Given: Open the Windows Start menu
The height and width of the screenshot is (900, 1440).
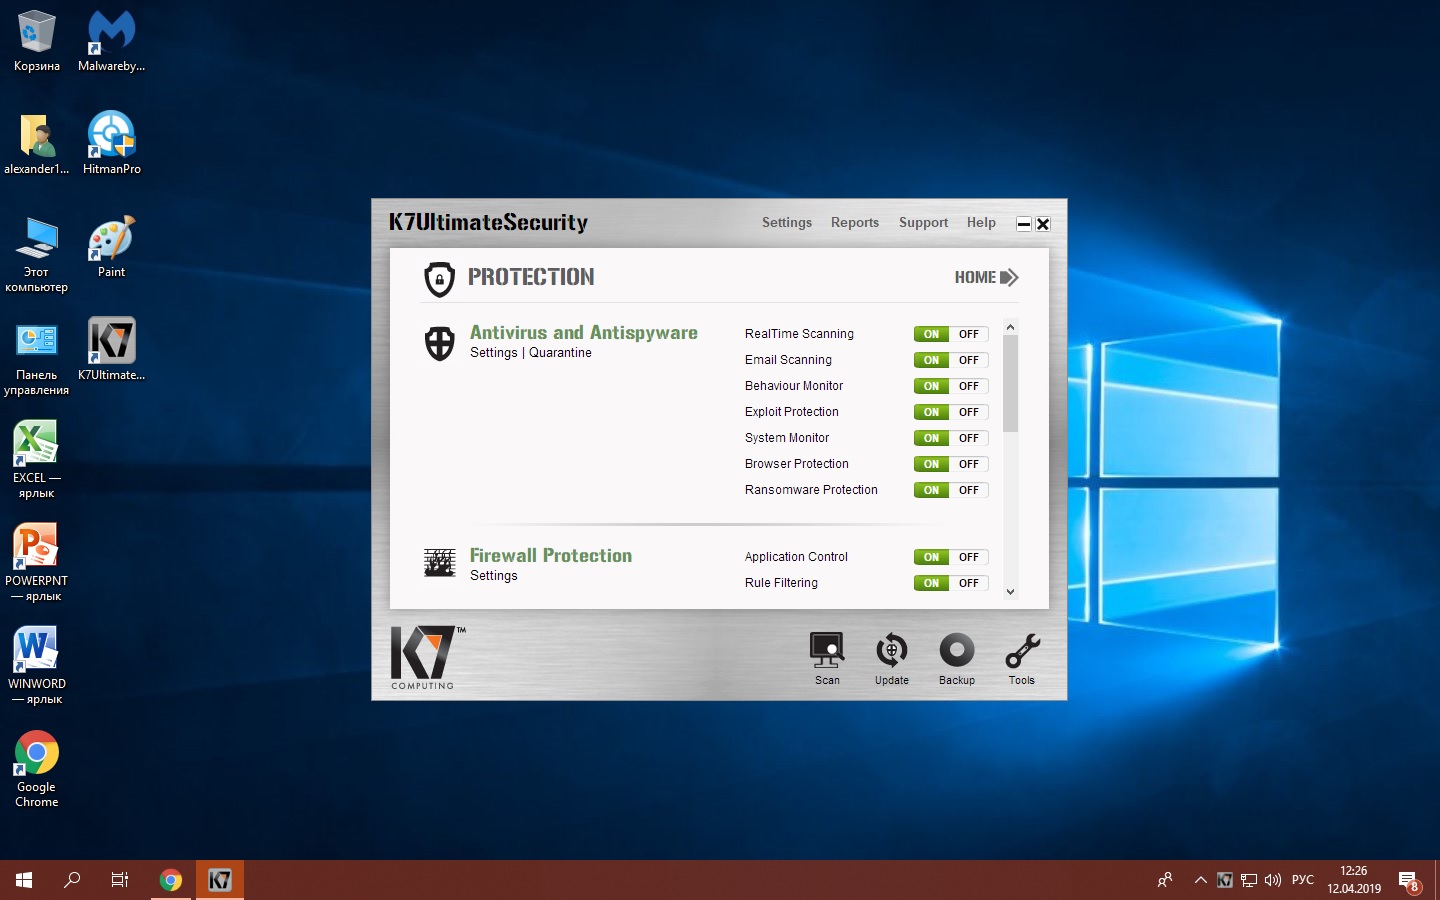Looking at the screenshot, I should point(24,880).
